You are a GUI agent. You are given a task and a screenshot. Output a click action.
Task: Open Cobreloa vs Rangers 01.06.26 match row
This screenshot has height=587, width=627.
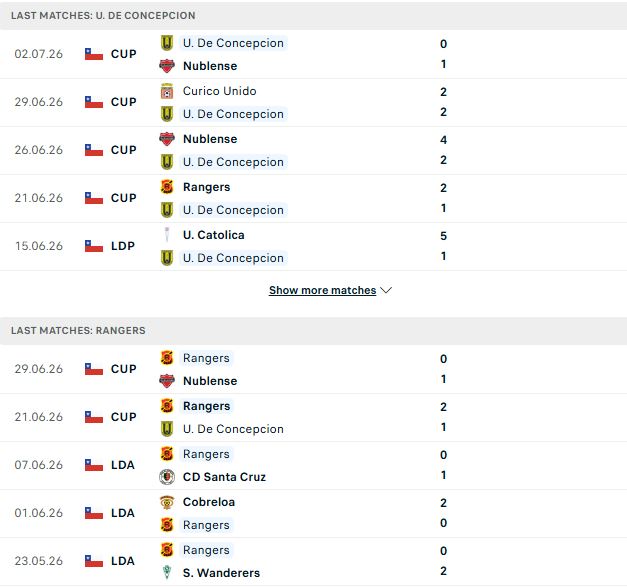314,513
